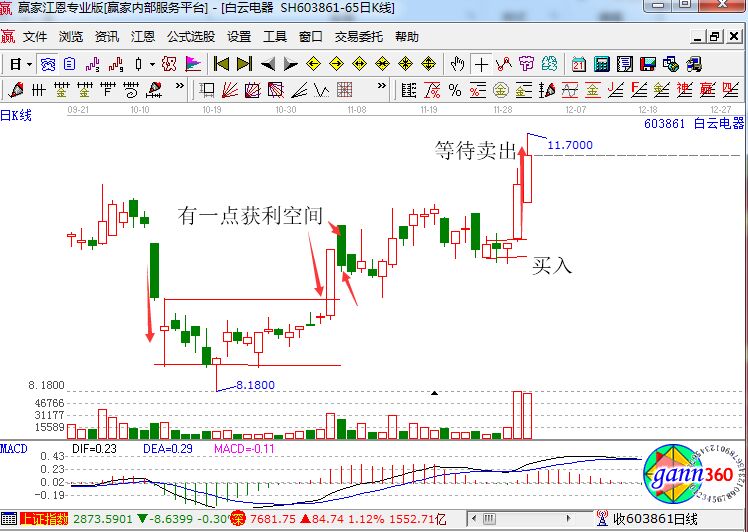Click the 上证指数 label in the status bar

click(x=45, y=519)
